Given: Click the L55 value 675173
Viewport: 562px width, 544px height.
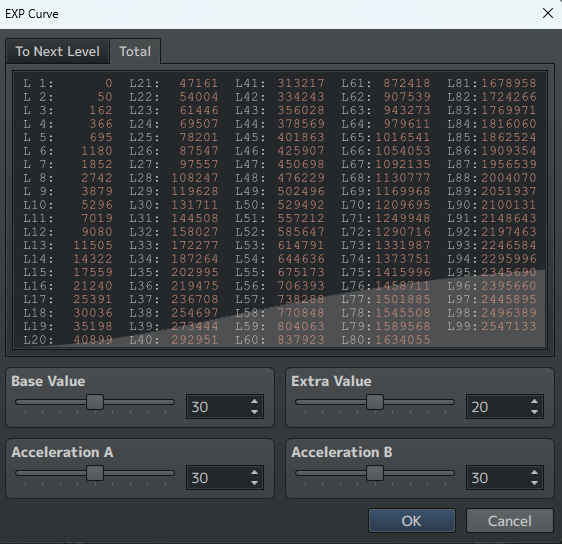Looking at the screenshot, I should tap(301, 272).
